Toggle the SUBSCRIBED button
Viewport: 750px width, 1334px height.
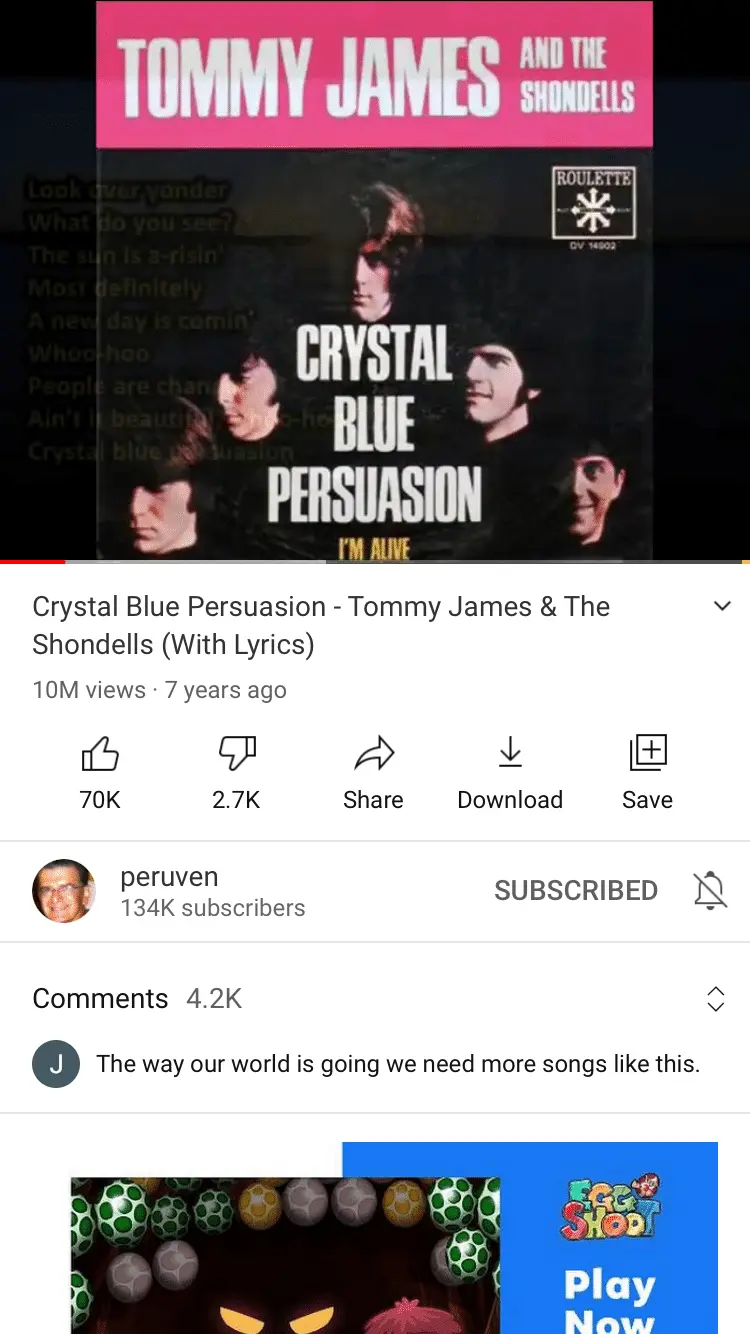576,890
